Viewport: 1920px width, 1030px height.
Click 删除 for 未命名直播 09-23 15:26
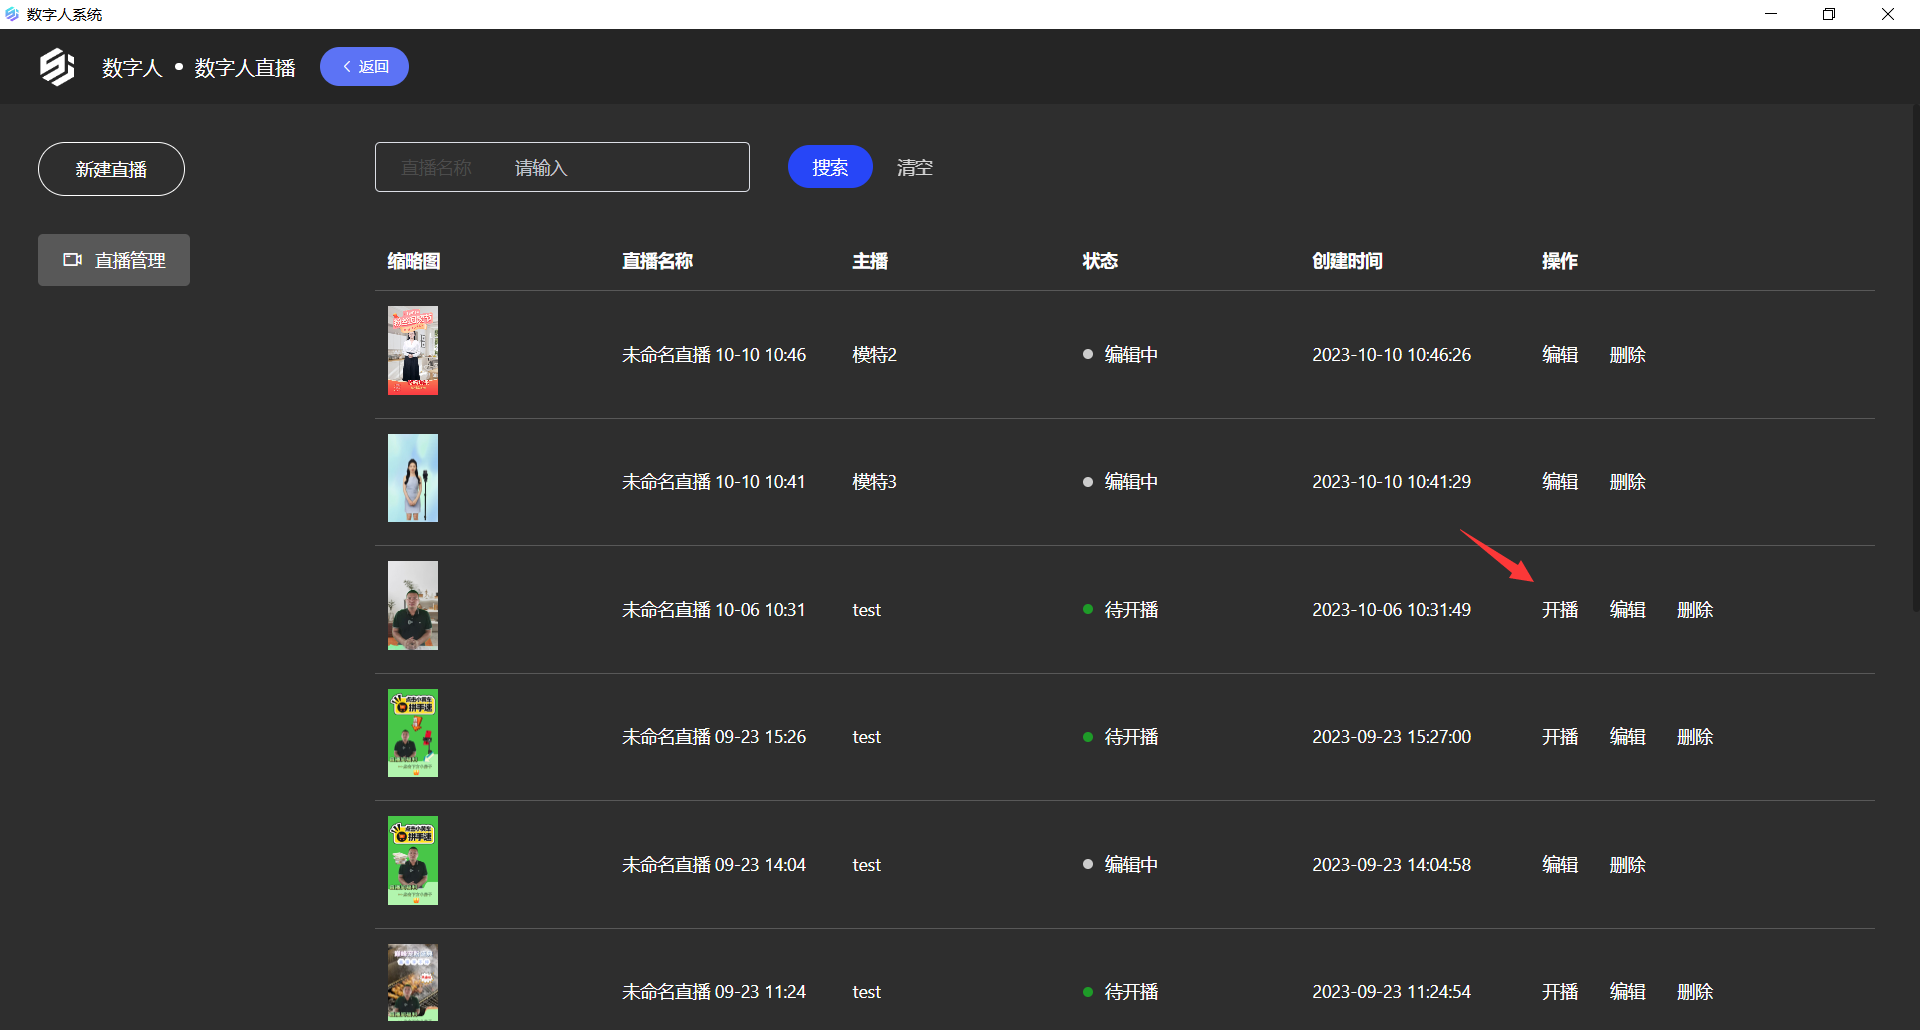tap(1695, 737)
